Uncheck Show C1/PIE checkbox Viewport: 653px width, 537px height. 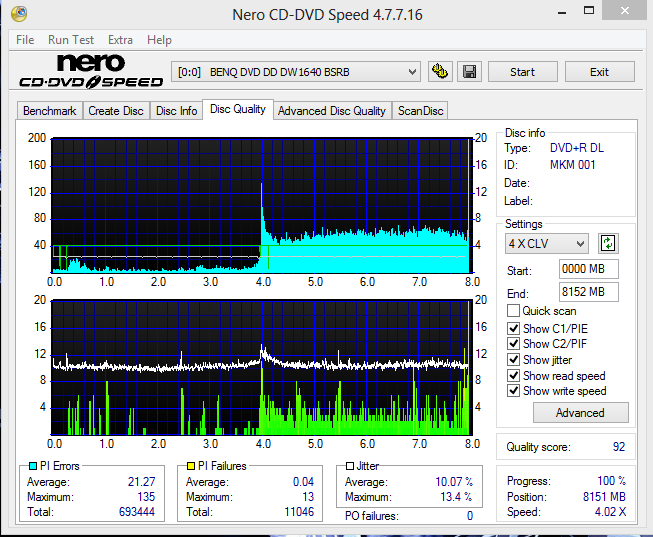[514, 327]
